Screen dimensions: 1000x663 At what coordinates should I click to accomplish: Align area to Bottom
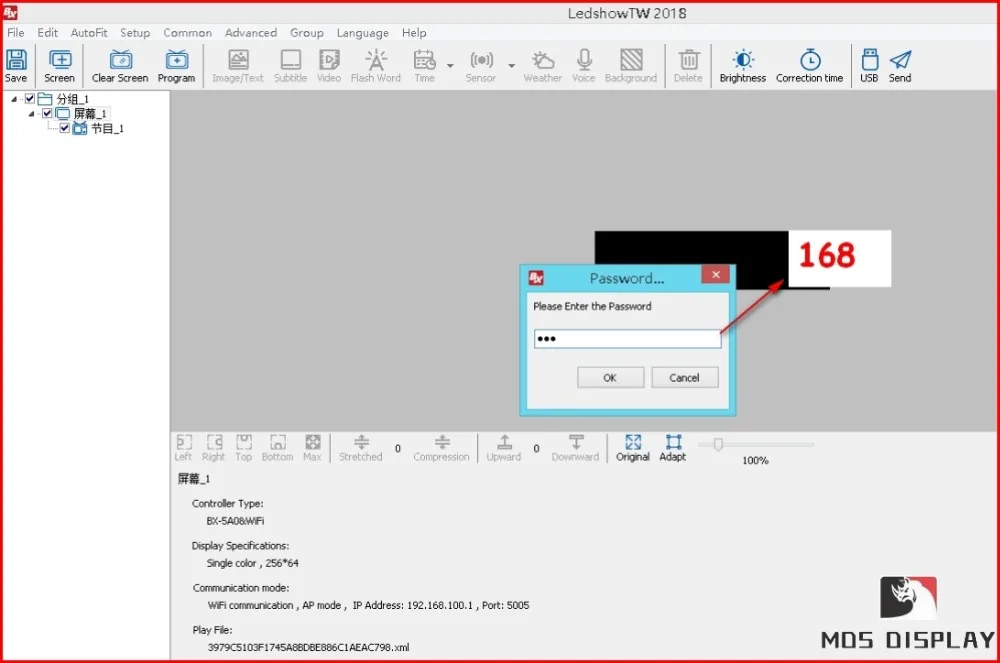point(277,448)
